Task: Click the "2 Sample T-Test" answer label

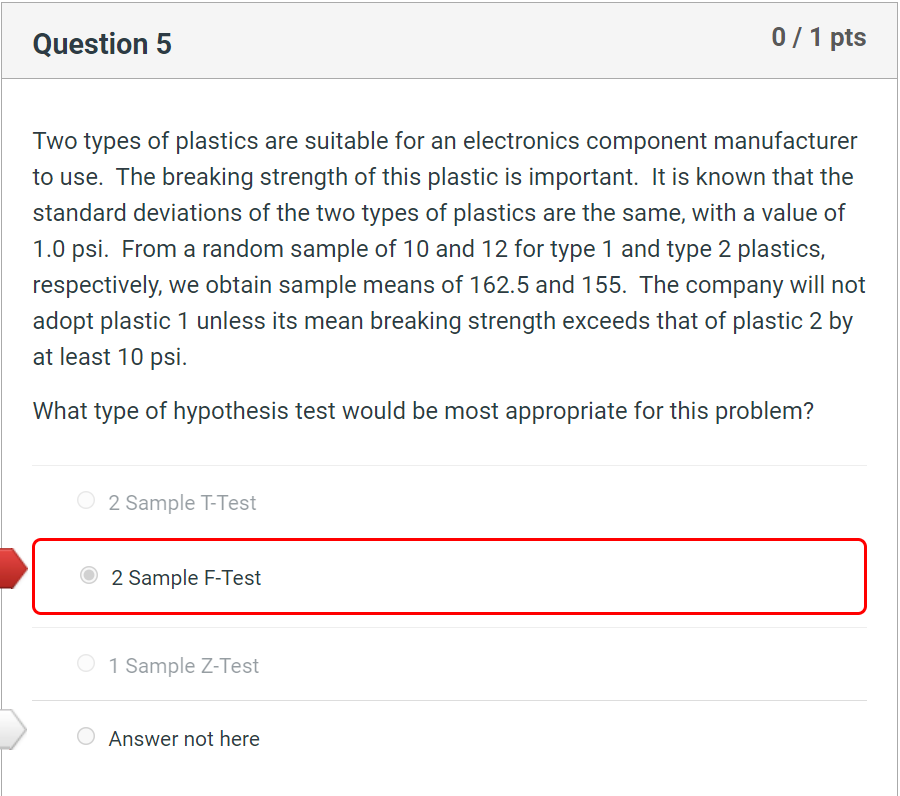Action: click(182, 503)
